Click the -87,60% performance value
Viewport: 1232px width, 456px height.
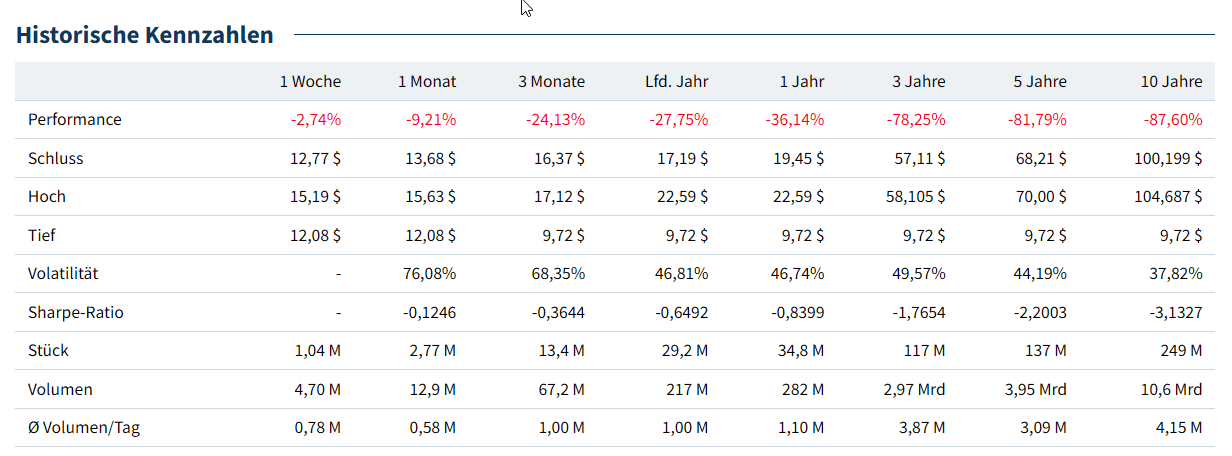click(1172, 120)
